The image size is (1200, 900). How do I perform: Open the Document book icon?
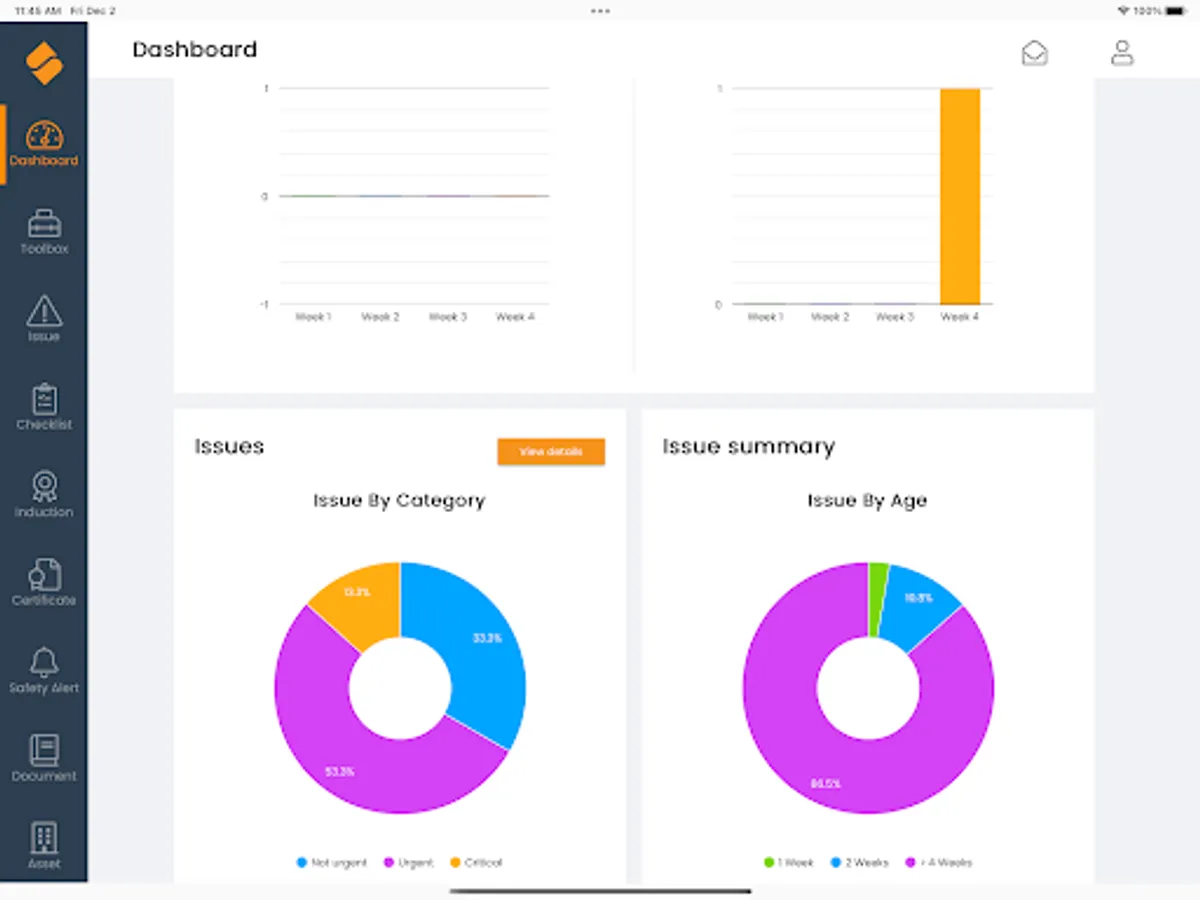click(44, 750)
